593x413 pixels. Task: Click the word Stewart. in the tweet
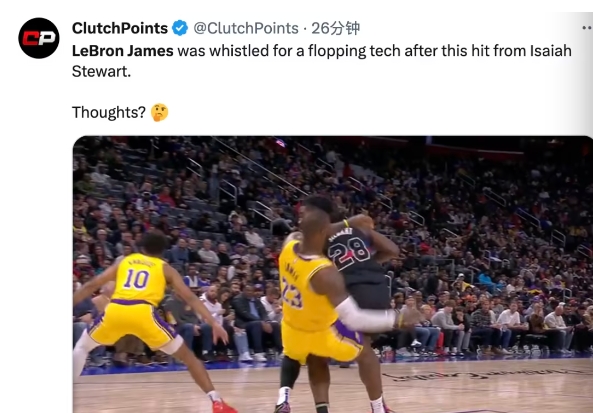pos(101,71)
